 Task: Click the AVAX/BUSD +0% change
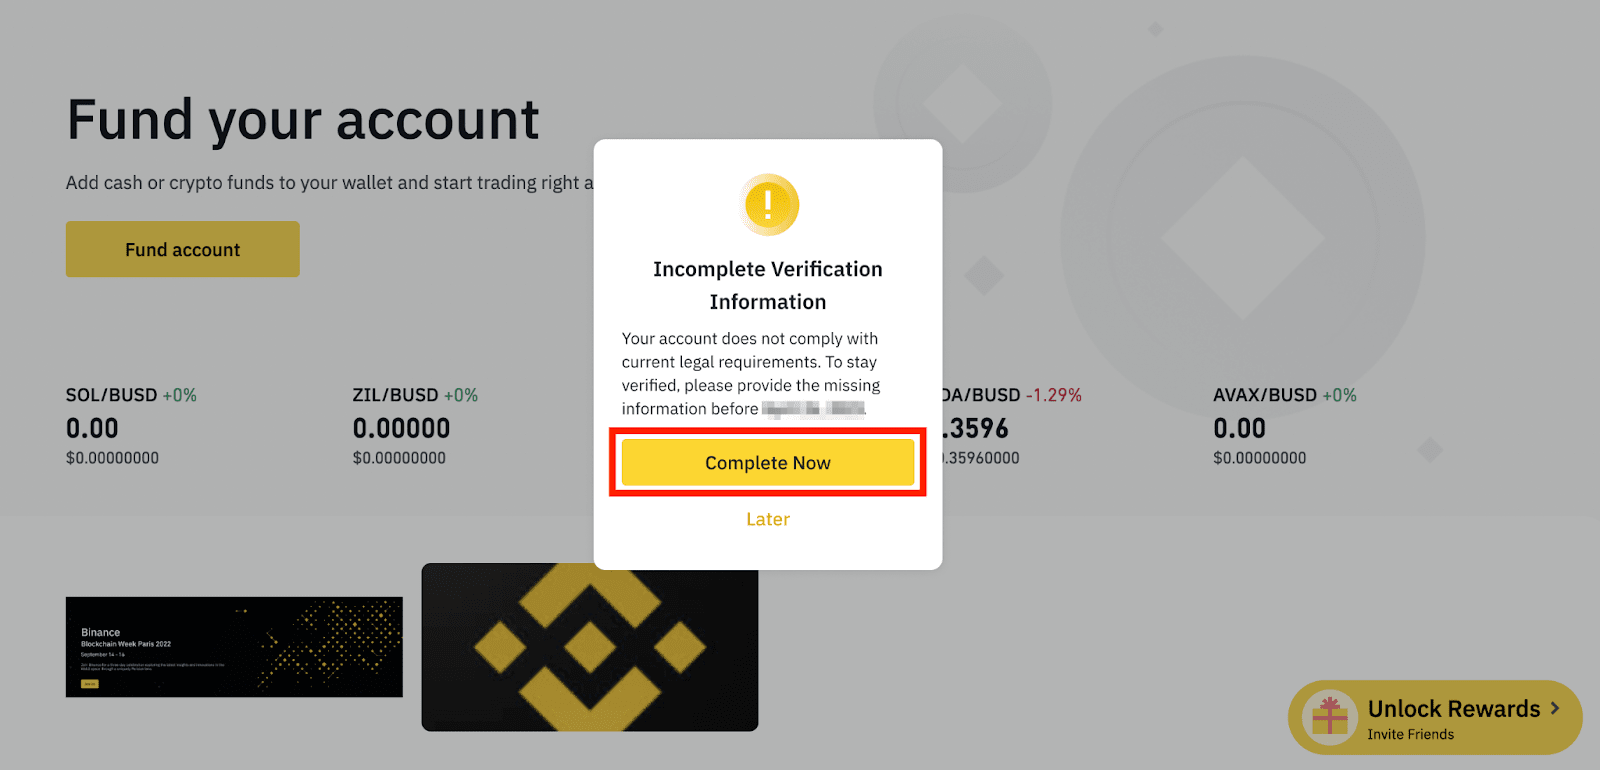point(1339,395)
